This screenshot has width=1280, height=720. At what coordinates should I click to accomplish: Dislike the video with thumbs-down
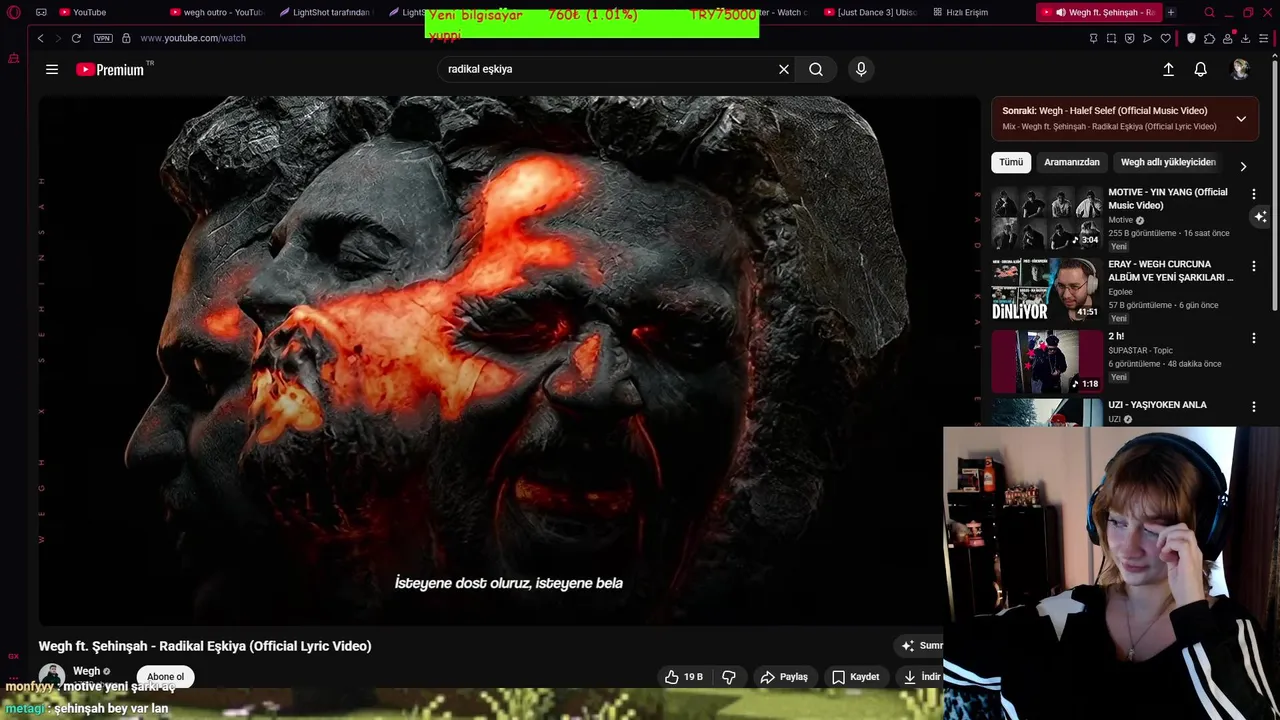(x=729, y=677)
